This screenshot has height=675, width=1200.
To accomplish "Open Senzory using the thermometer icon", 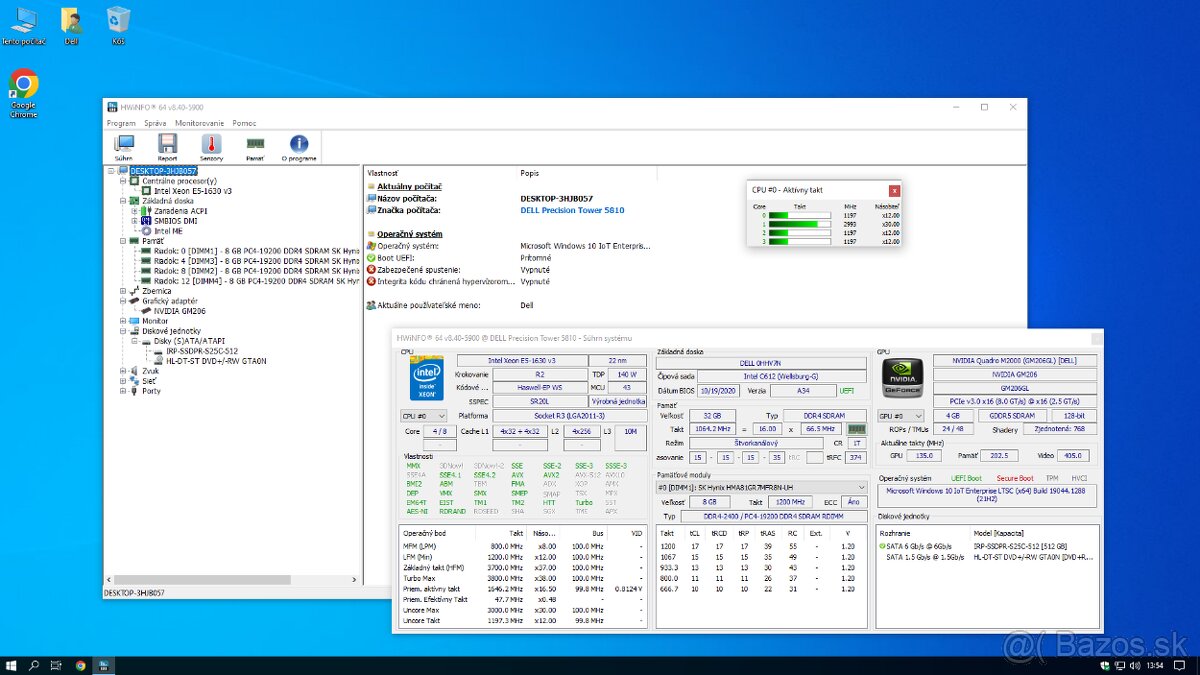I will click(x=209, y=142).
